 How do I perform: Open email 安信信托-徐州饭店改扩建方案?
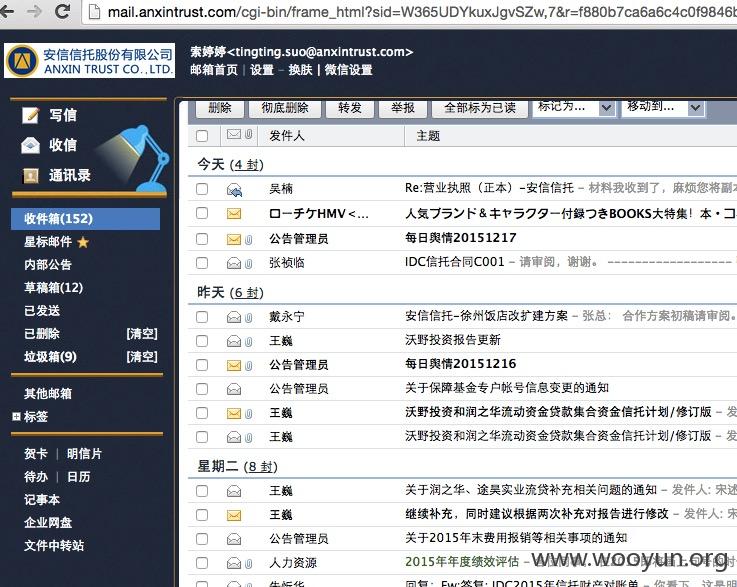pyautogui.click(x=486, y=316)
